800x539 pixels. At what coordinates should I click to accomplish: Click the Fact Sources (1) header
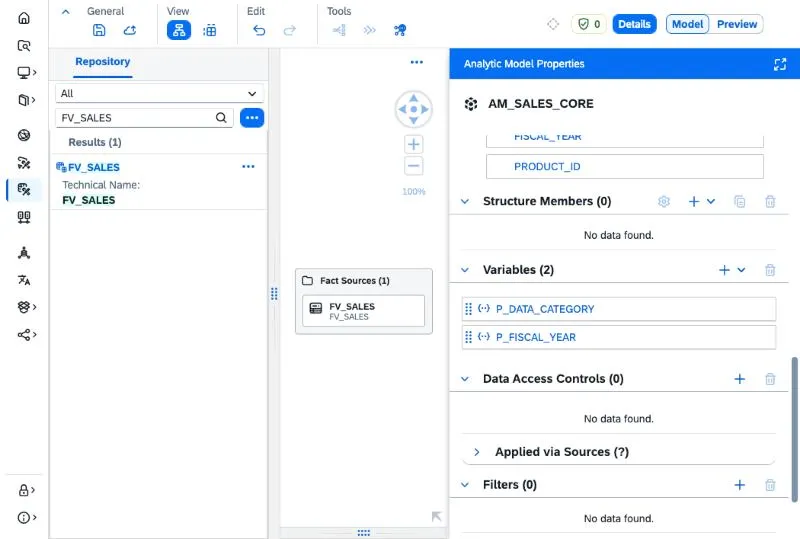click(x=355, y=281)
